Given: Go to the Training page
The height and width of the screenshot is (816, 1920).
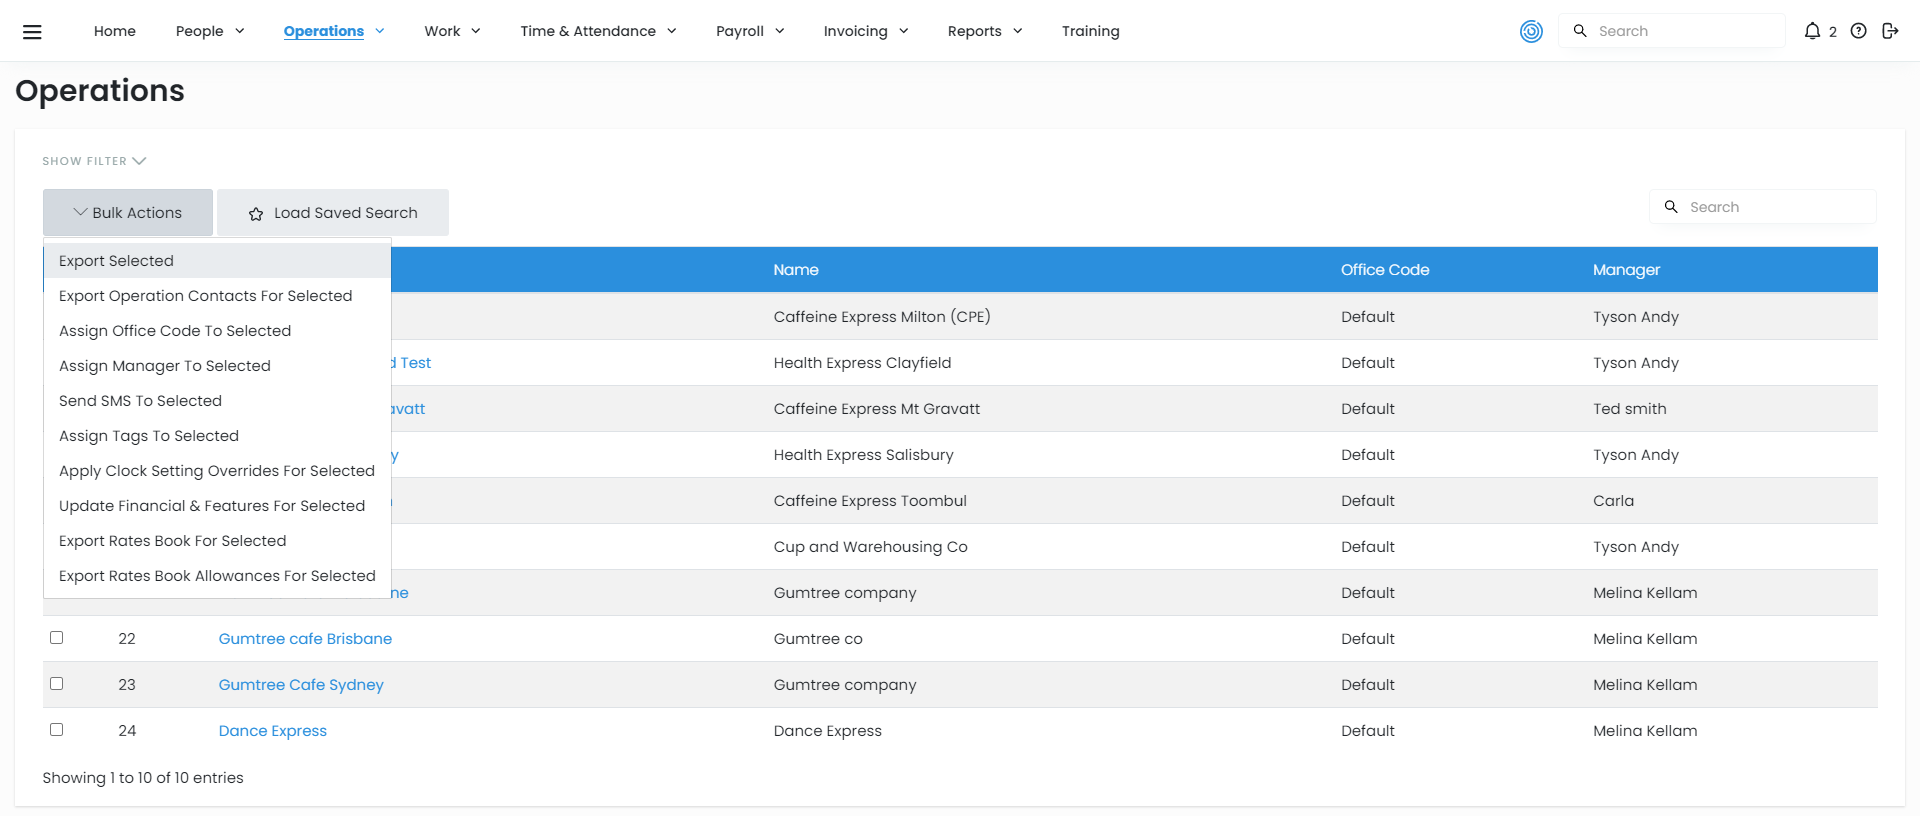Looking at the screenshot, I should (1090, 31).
